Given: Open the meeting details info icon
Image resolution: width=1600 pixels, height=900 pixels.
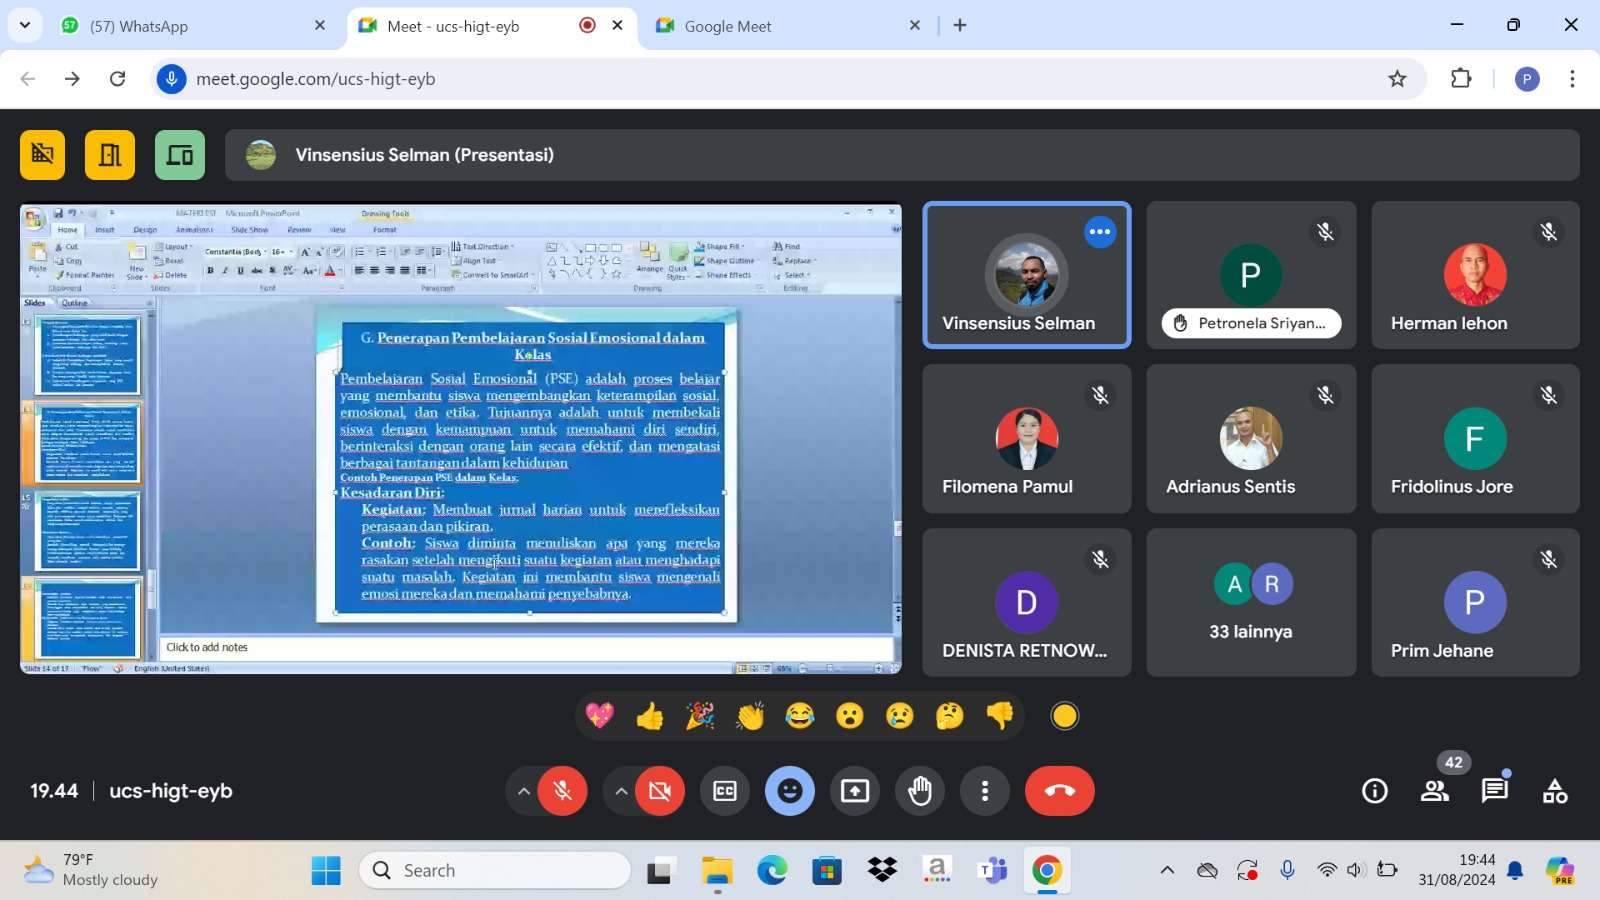Looking at the screenshot, I should pyautogui.click(x=1375, y=791).
